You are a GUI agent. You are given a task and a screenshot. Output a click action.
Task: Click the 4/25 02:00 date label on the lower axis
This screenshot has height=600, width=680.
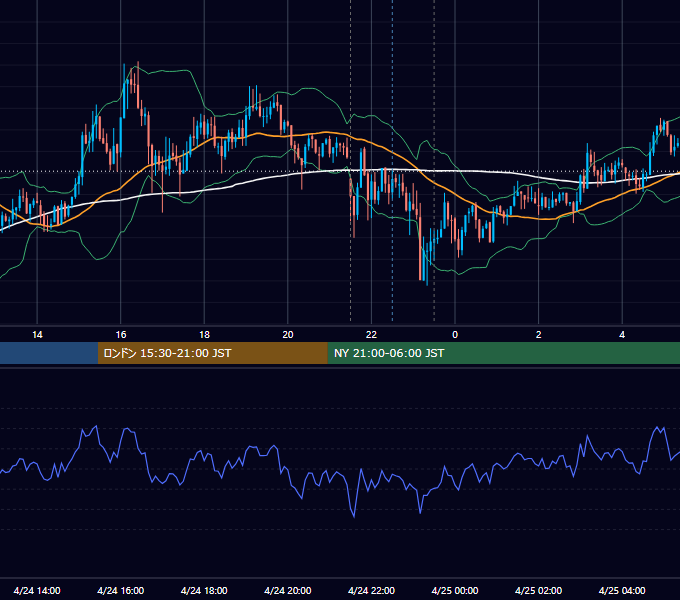click(x=539, y=590)
